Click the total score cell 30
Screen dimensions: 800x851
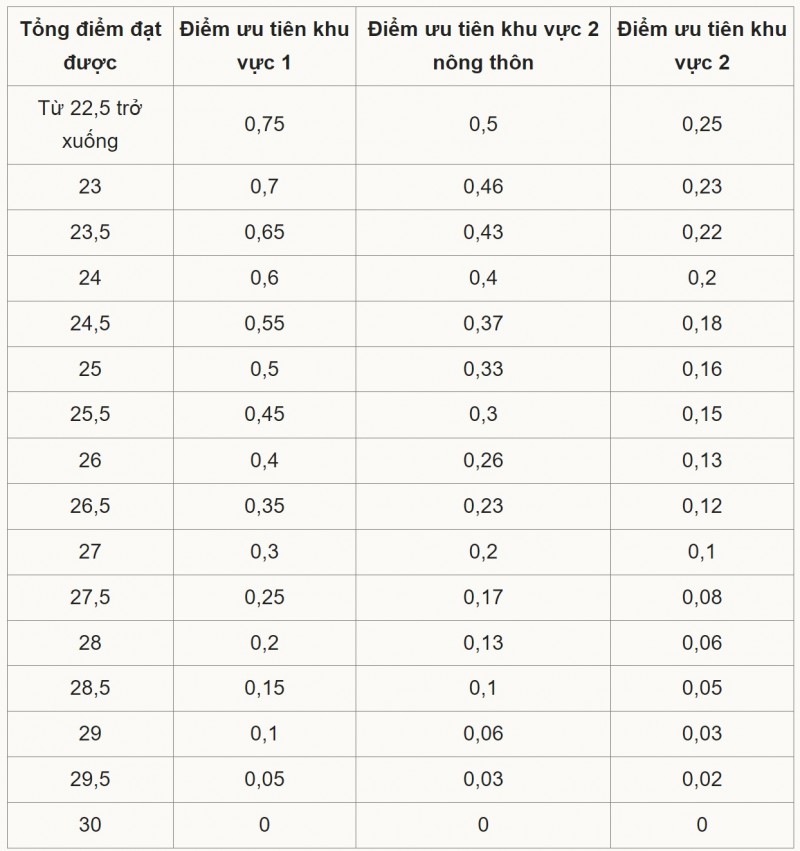(x=90, y=825)
